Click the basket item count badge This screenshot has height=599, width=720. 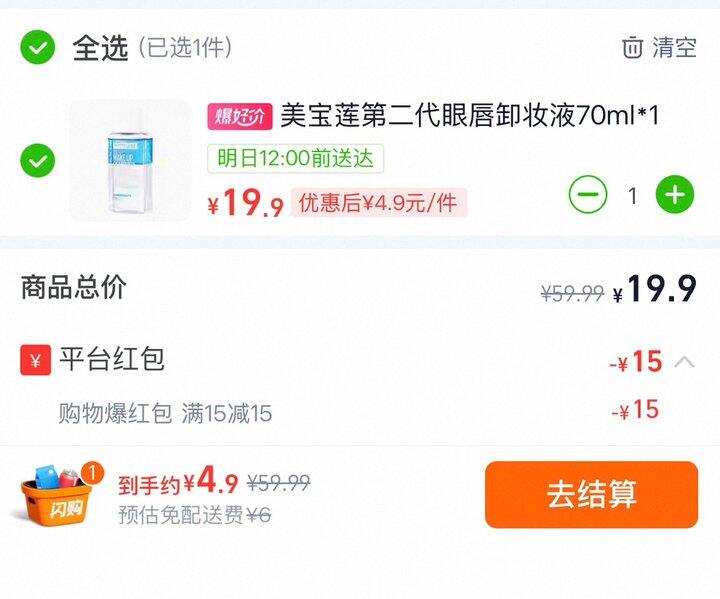click(93, 473)
